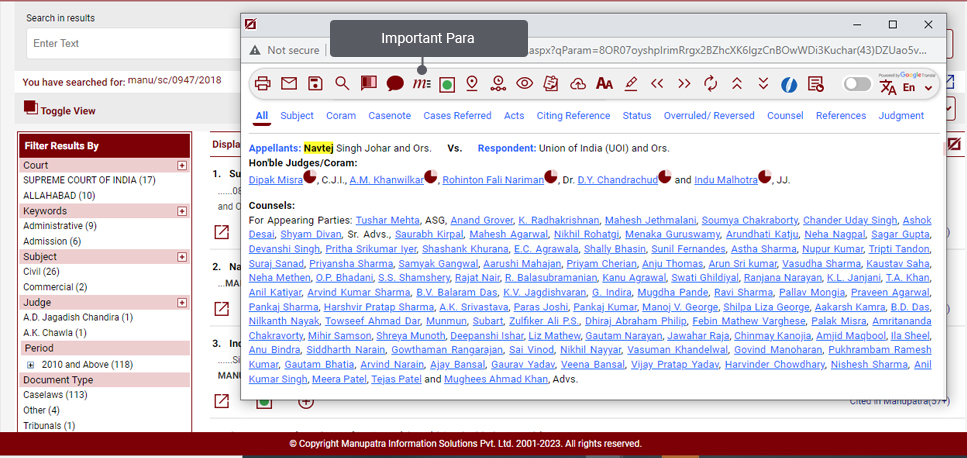Screen dimensions: 967x458
Task: Expand the Court filter section
Action: [182, 165]
